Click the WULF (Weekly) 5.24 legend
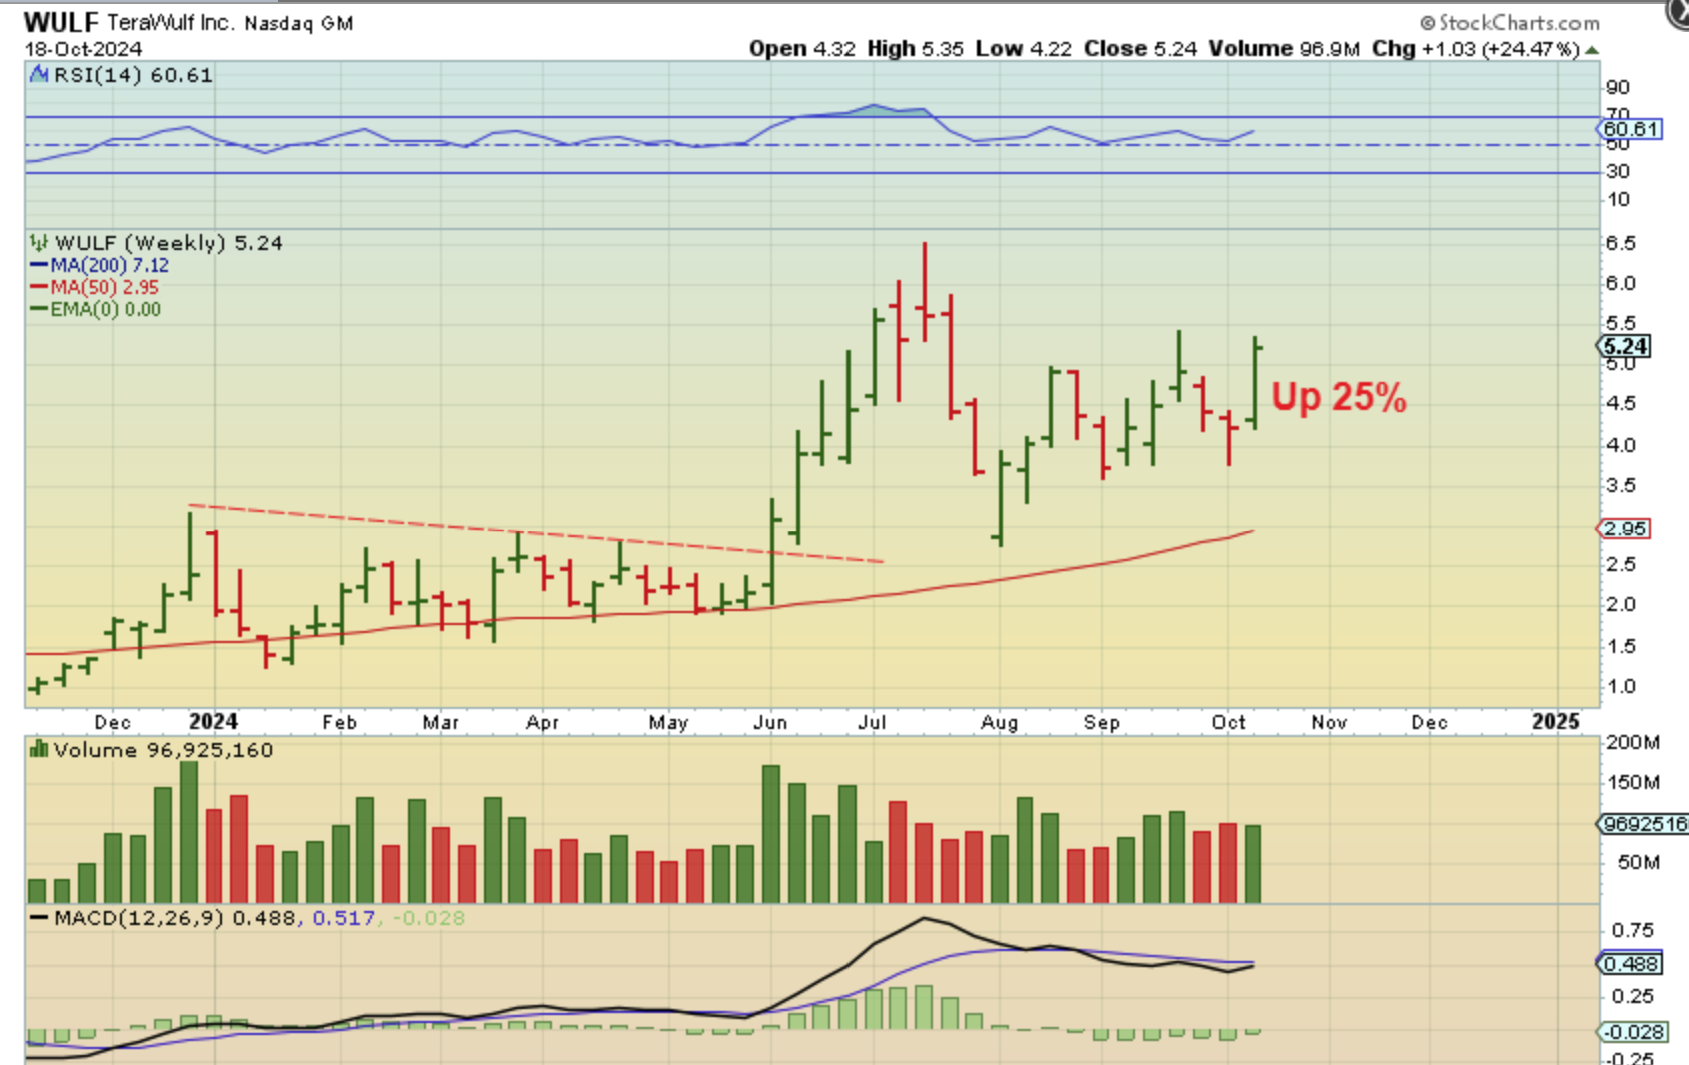 169,243
